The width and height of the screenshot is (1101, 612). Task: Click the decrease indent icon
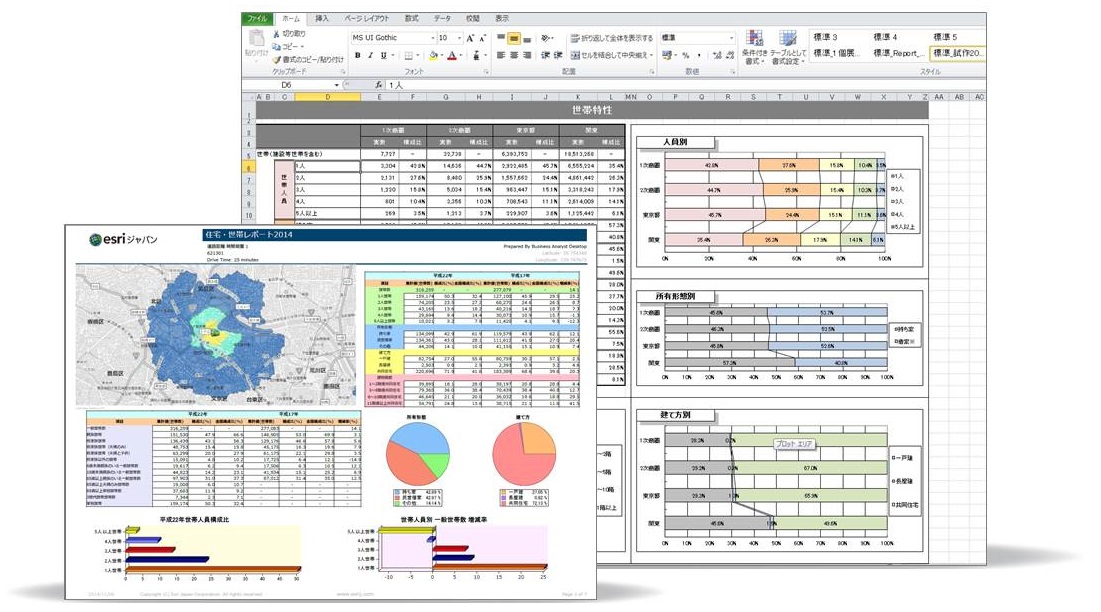click(x=546, y=55)
